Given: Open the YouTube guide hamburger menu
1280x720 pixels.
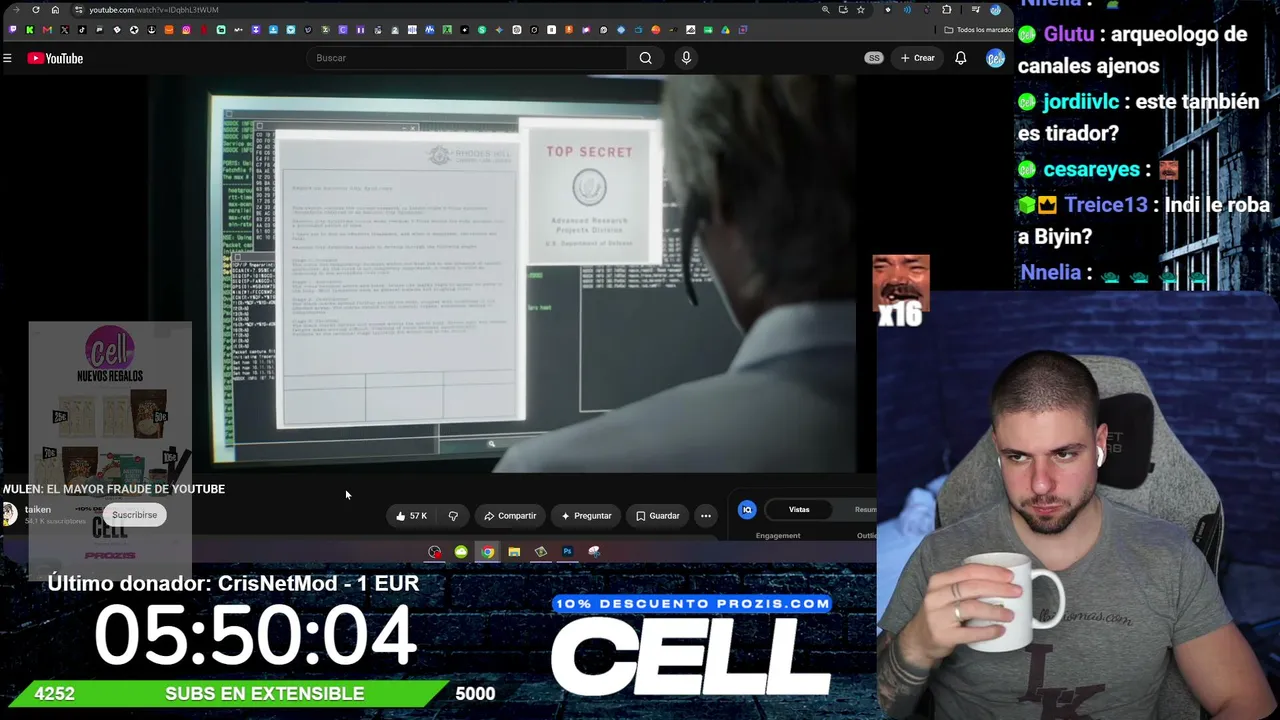Looking at the screenshot, I should (x=7, y=58).
